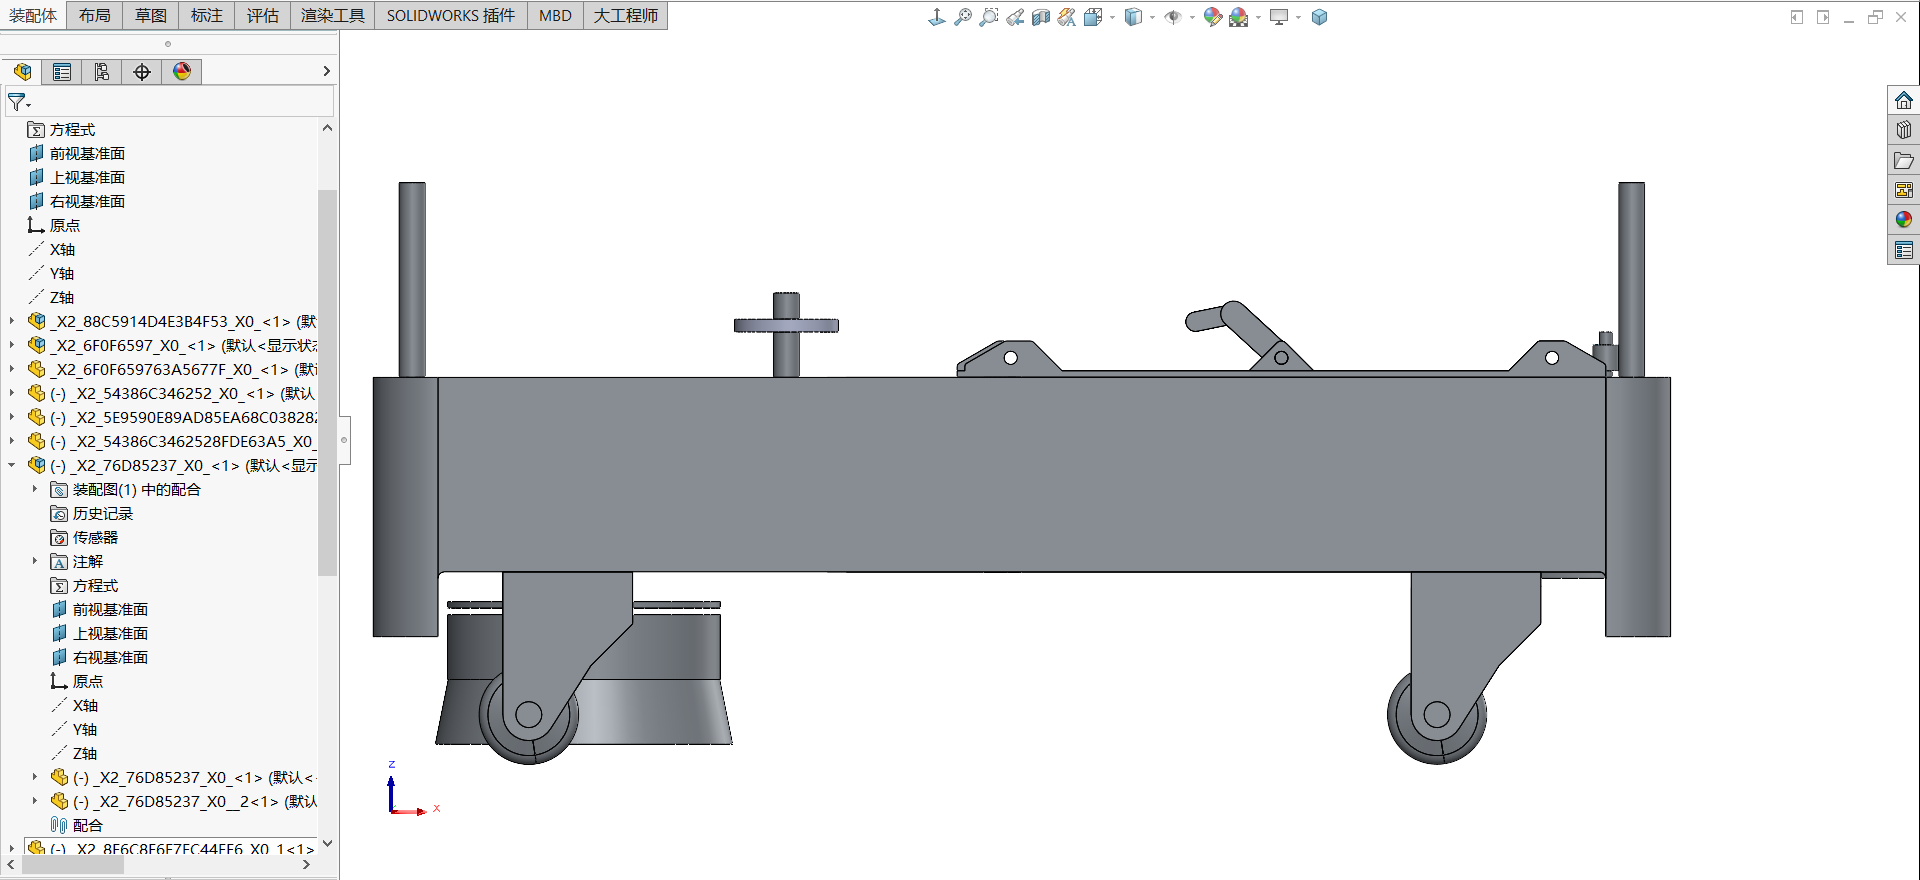Open File Explorer folder in task pane

tap(1903, 160)
